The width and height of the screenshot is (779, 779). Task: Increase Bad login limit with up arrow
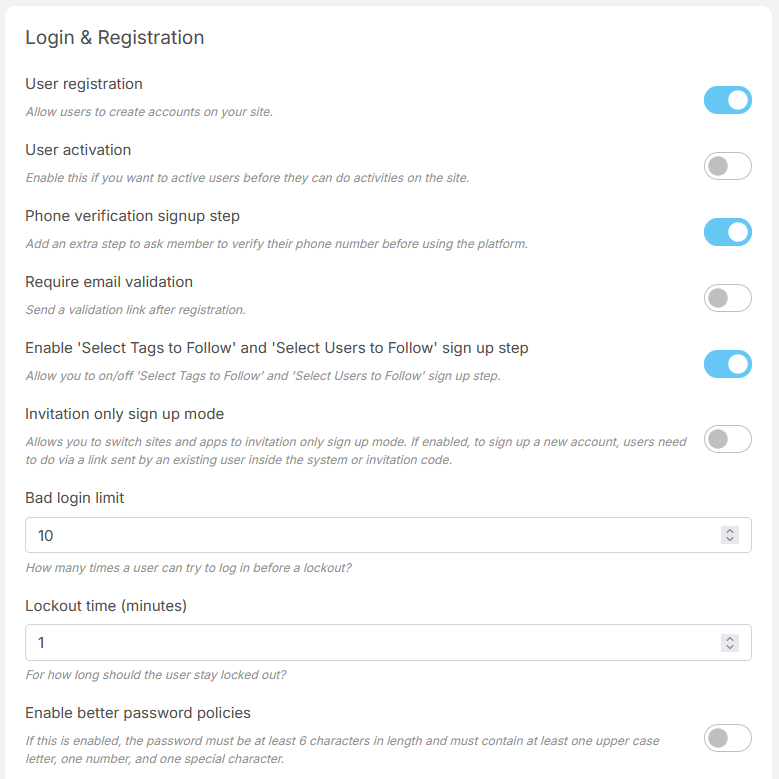[730, 531]
